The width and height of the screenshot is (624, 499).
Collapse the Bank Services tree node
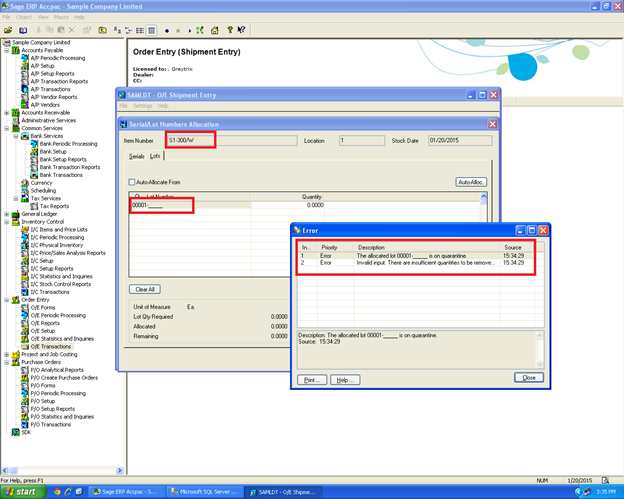point(16,136)
